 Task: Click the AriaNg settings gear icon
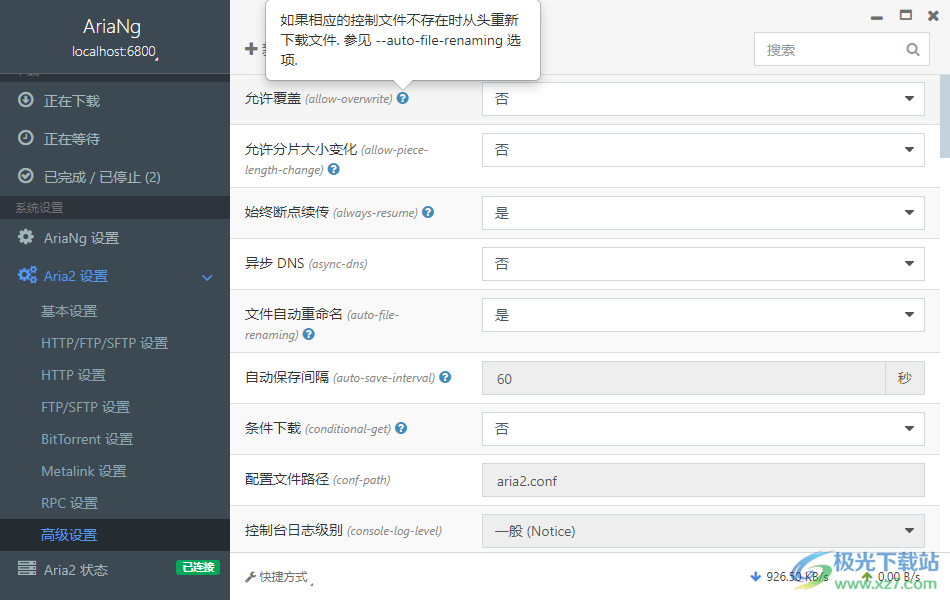point(25,236)
